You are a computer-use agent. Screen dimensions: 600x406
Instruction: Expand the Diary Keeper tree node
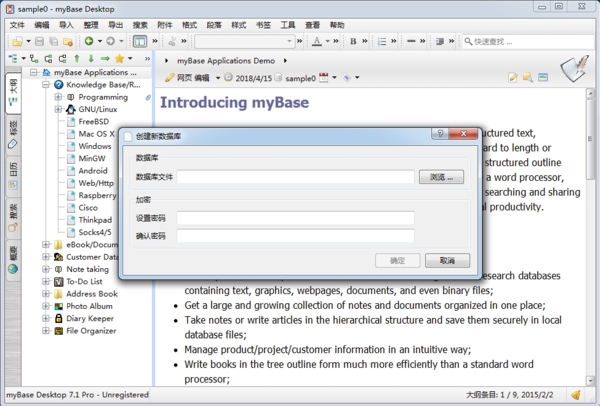point(46,318)
